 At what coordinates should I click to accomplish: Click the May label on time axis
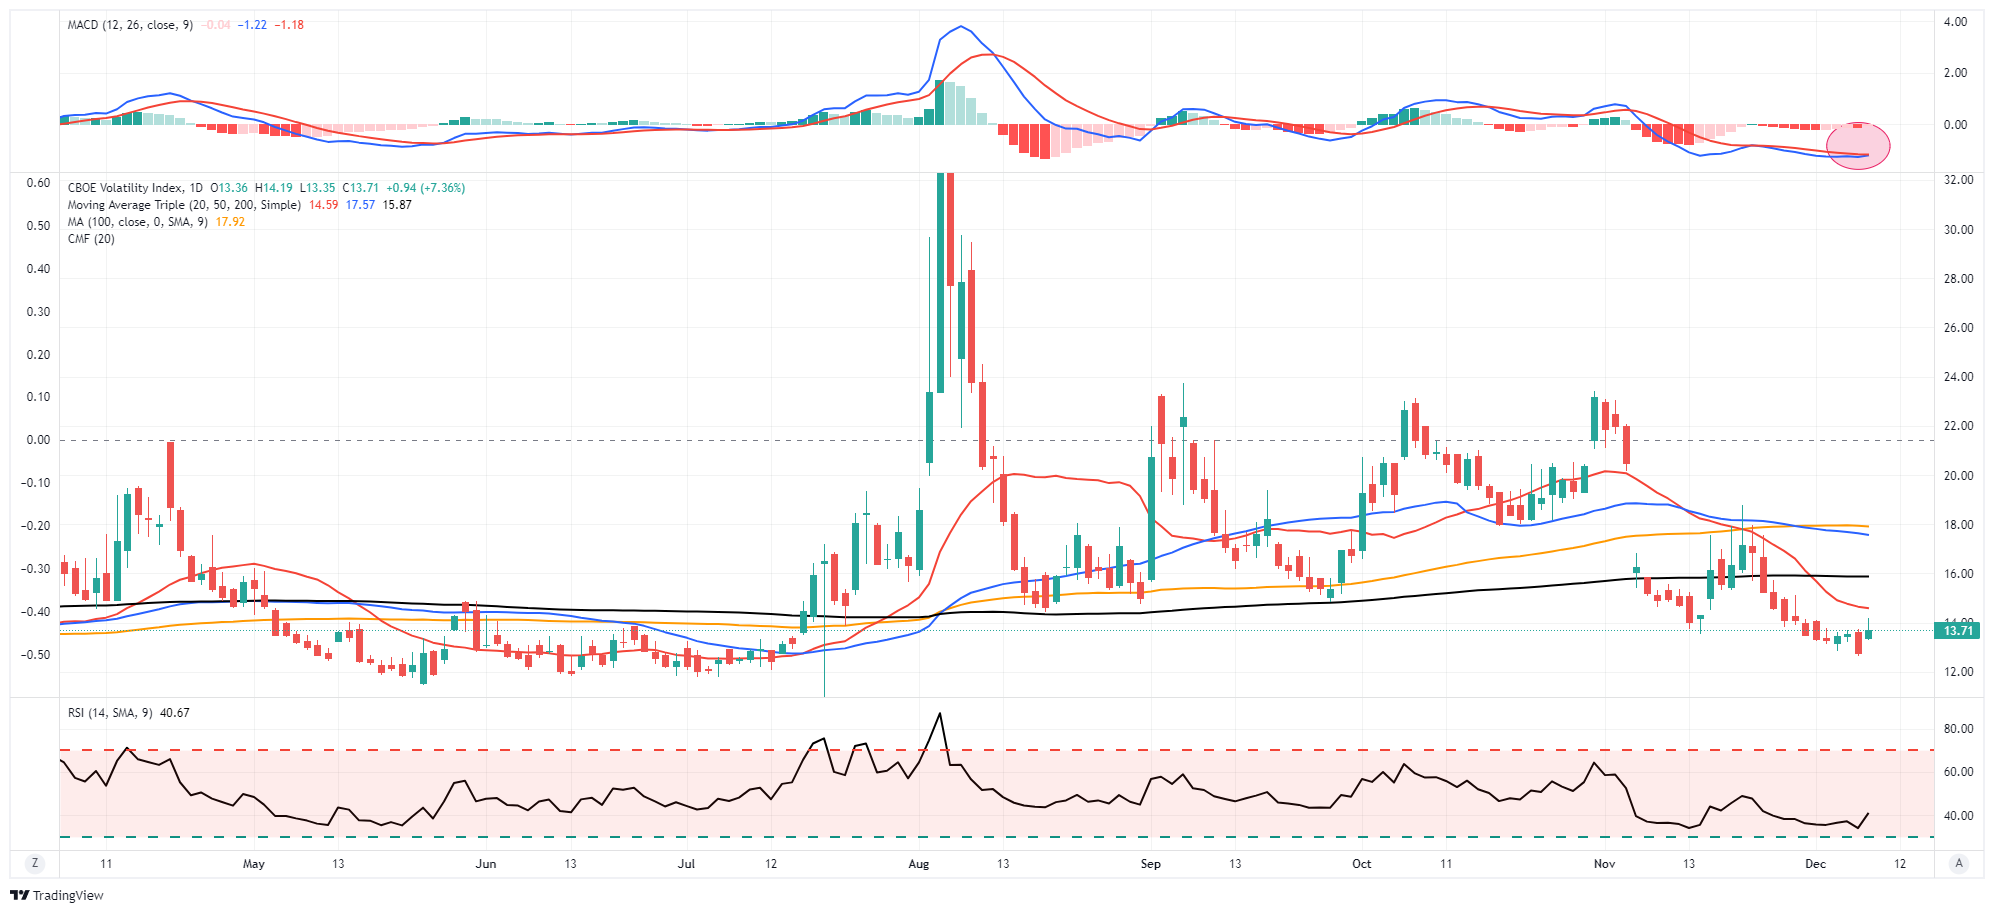pos(254,864)
